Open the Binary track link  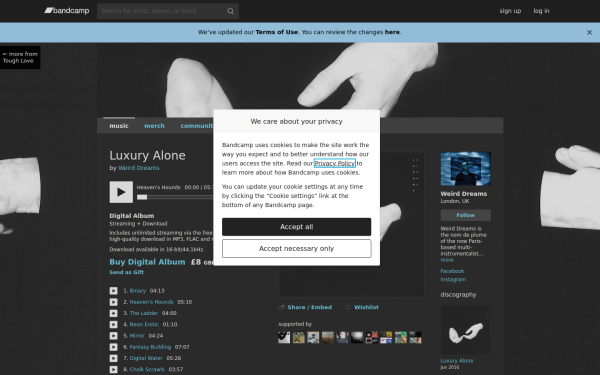click(x=138, y=291)
